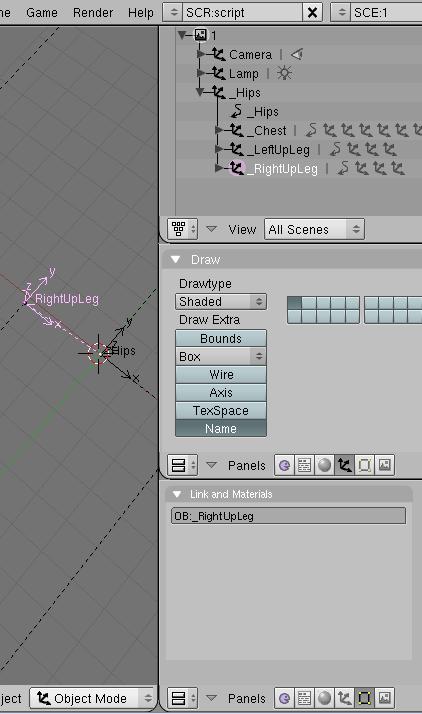Delete the SCR:script screen with X button
422x714 pixels.
click(312, 13)
